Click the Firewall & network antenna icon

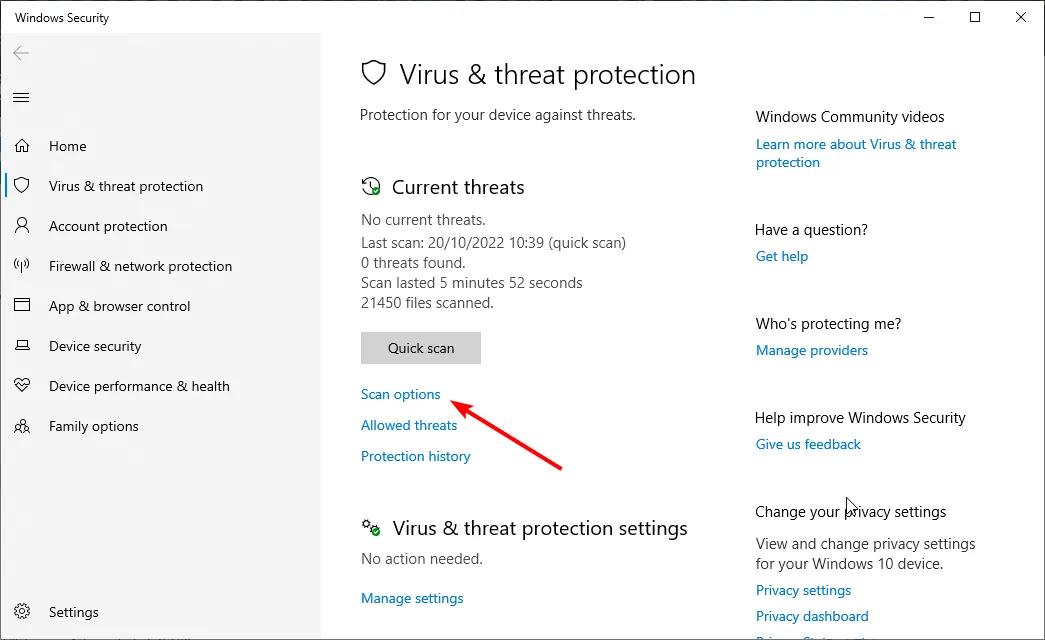[22, 265]
